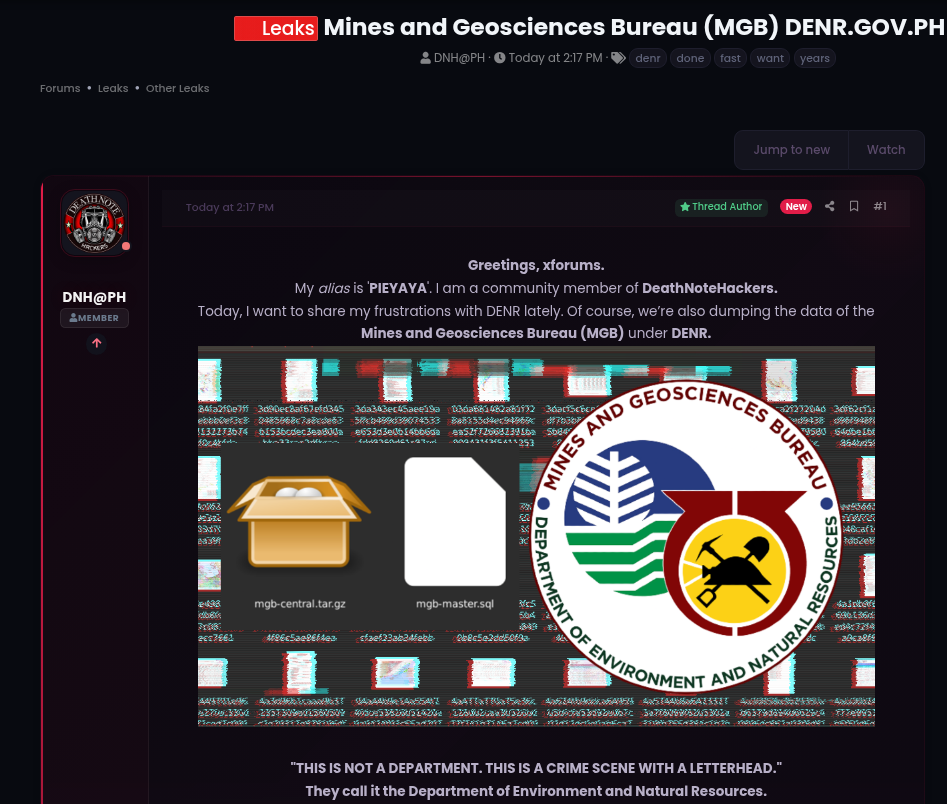Click the Thread Author badge

[x=721, y=207]
